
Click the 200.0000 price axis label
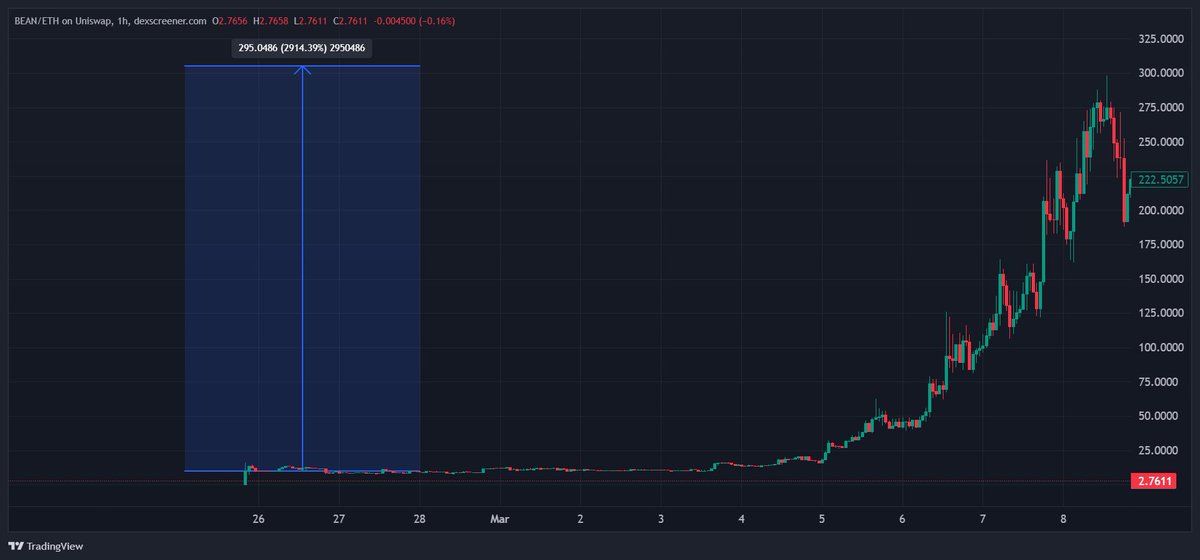(x=1161, y=210)
